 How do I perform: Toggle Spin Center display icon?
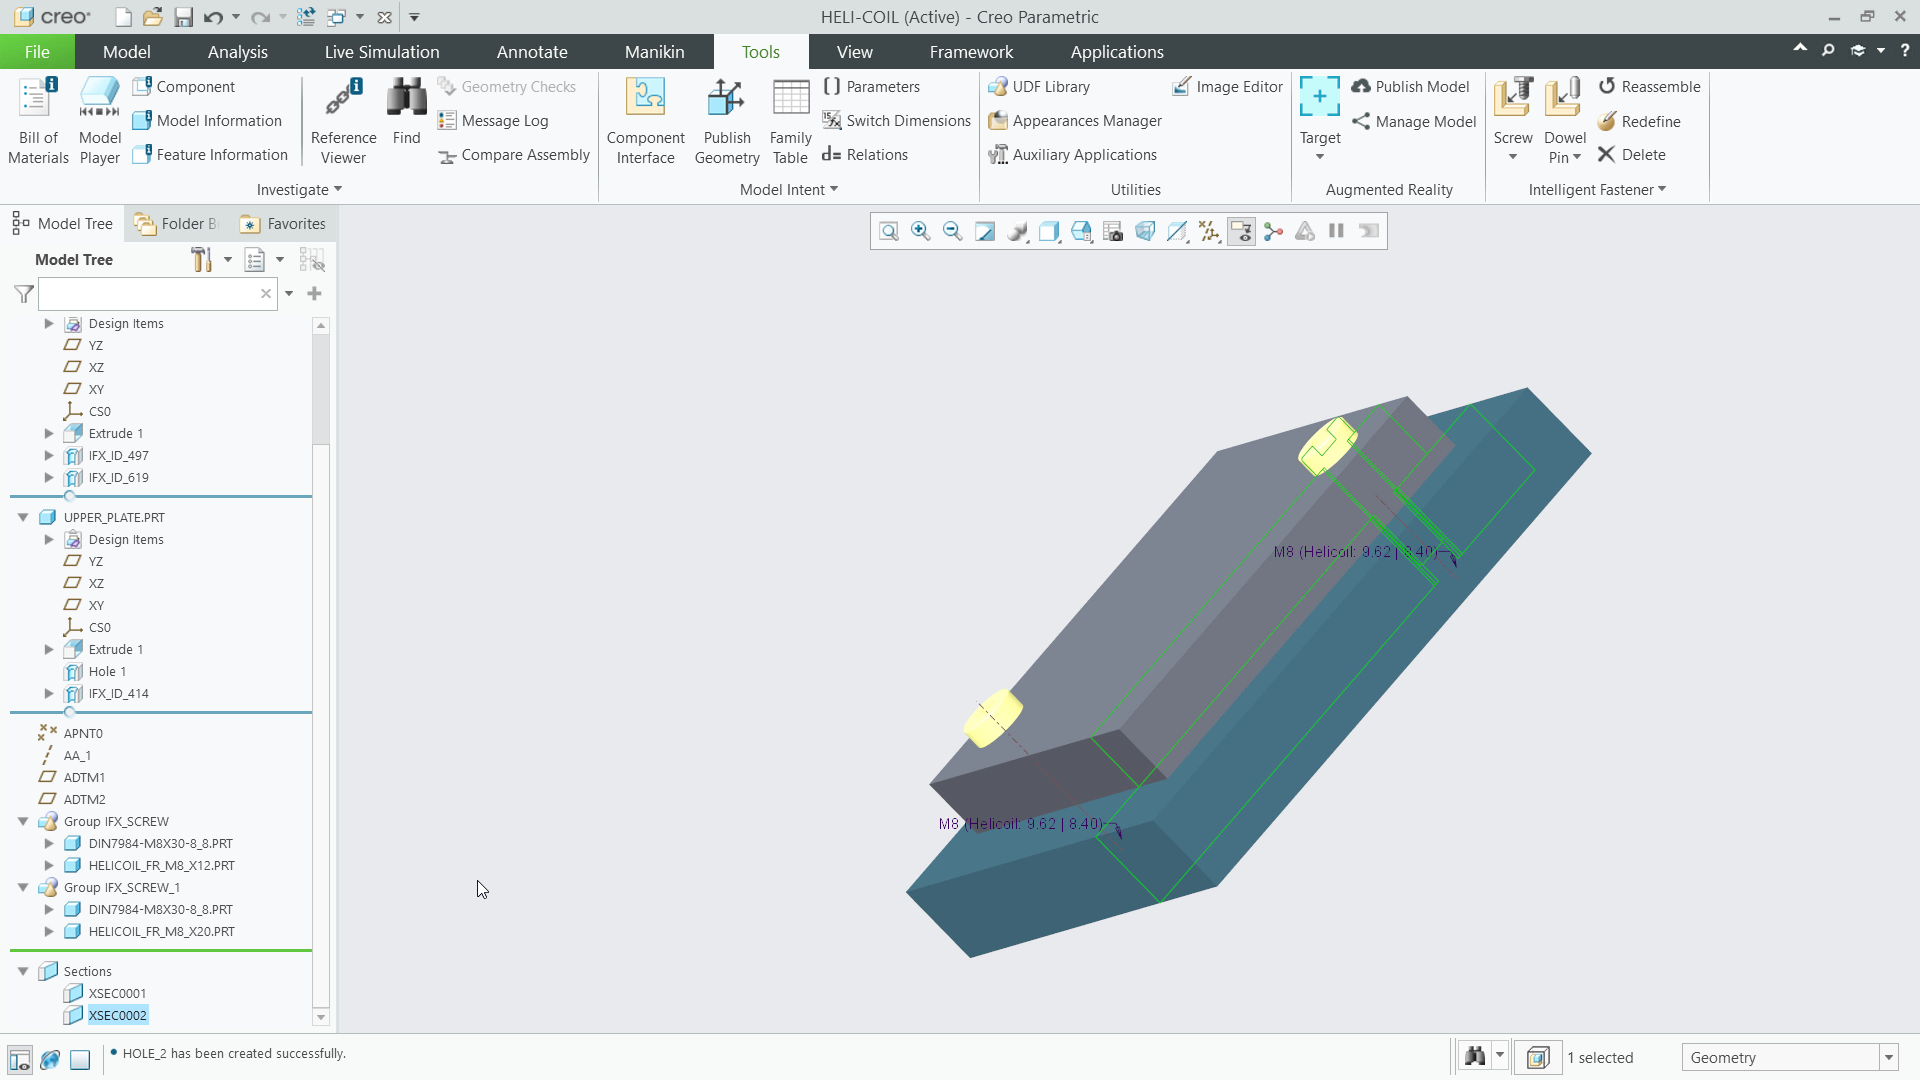pyautogui.click(x=1273, y=232)
